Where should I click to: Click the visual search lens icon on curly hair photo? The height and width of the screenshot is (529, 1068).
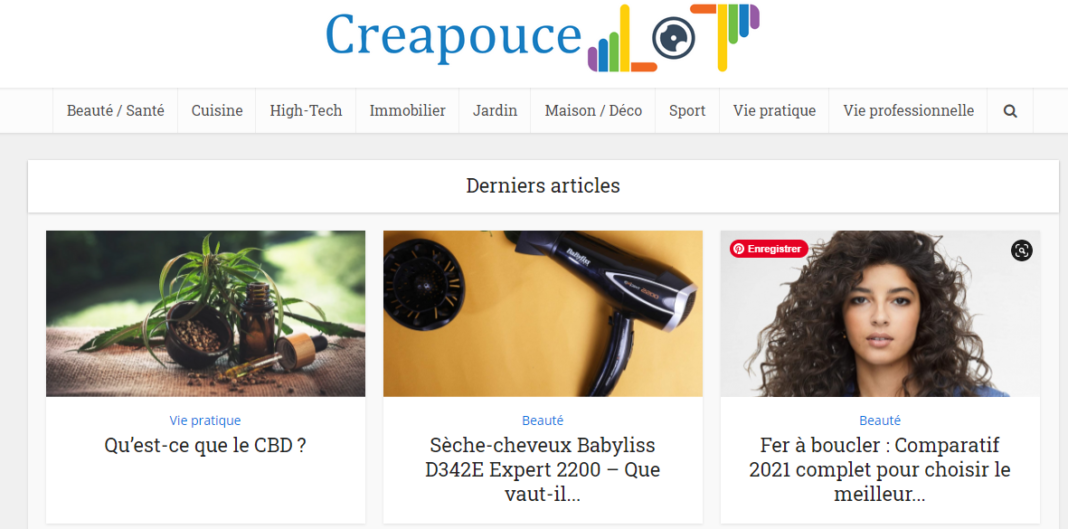click(1021, 251)
